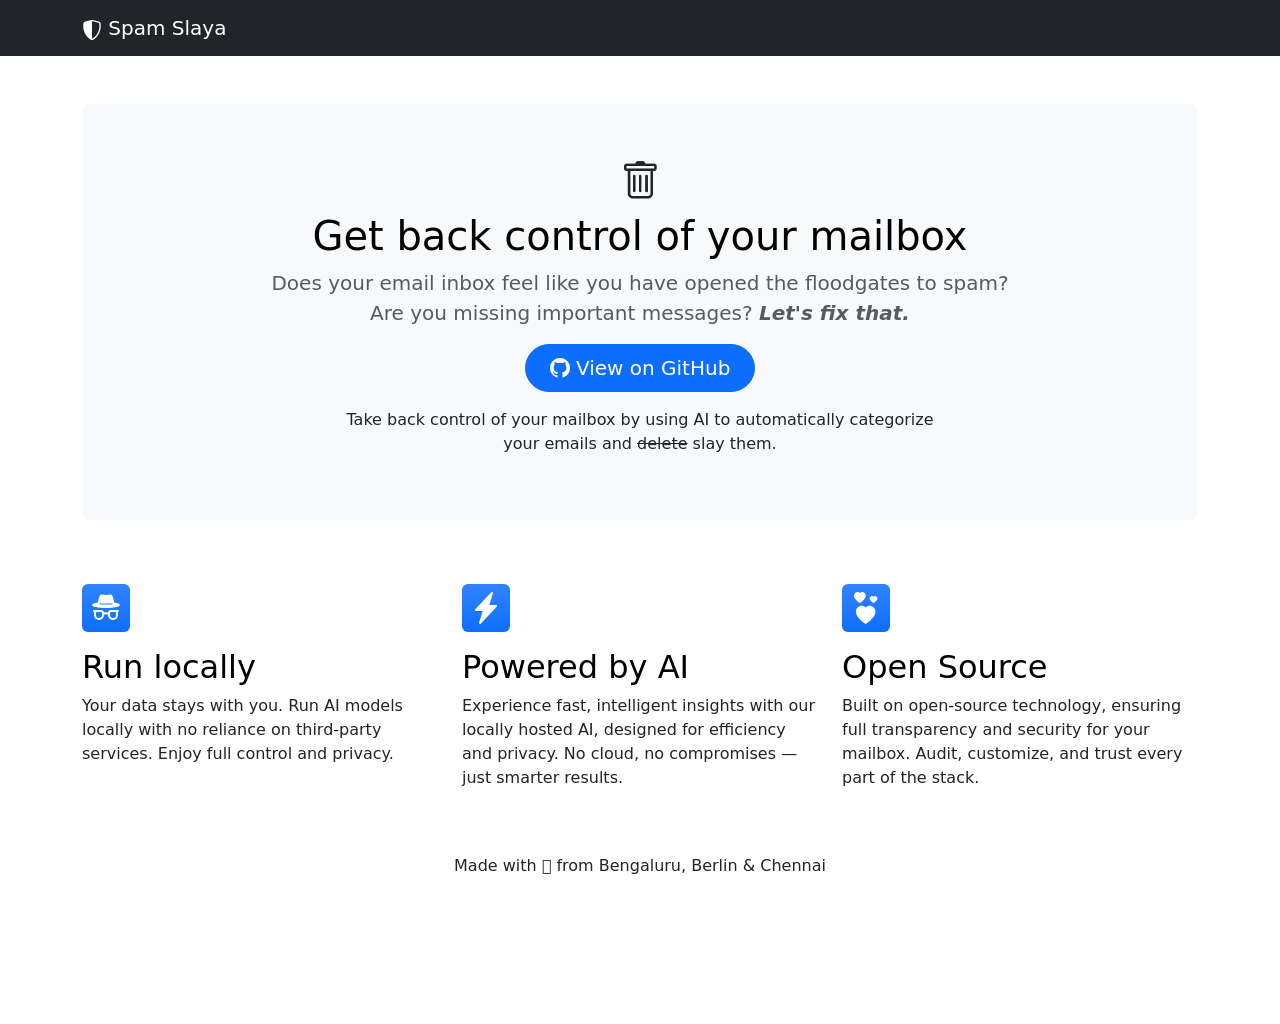
Task: Click the View on GitHub button
Action: (640, 368)
